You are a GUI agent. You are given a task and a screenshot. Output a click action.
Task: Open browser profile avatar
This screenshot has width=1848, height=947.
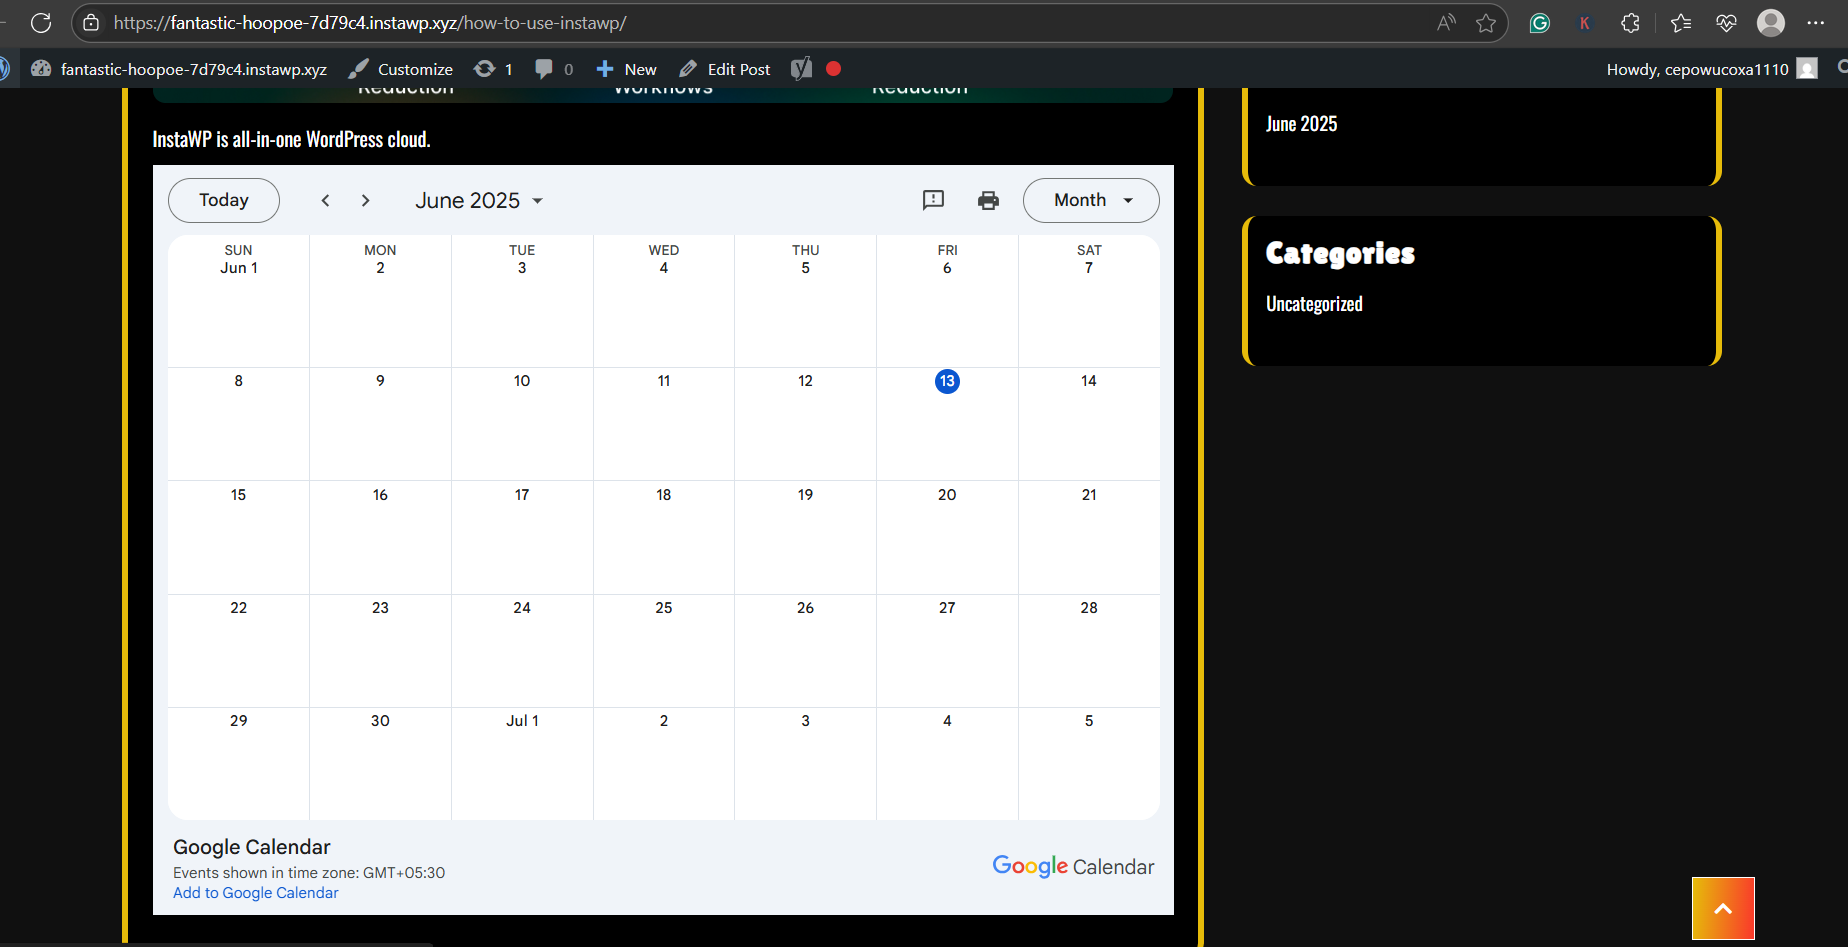(x=1771, y=22)
